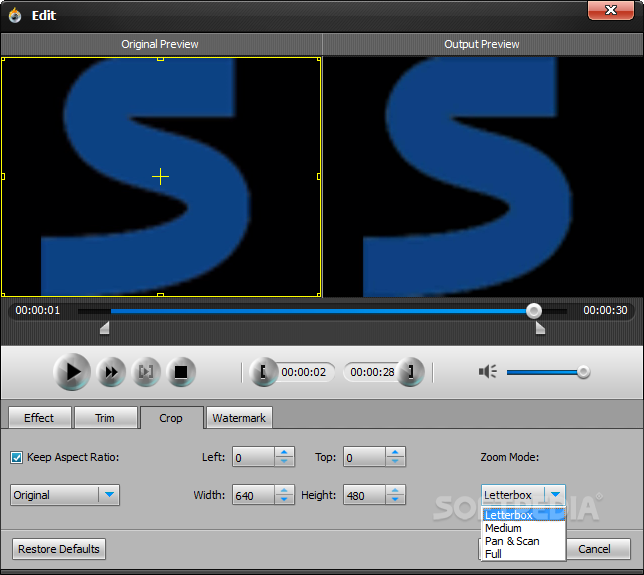Click the Top crop value field
644x575 pixels.
364,457
